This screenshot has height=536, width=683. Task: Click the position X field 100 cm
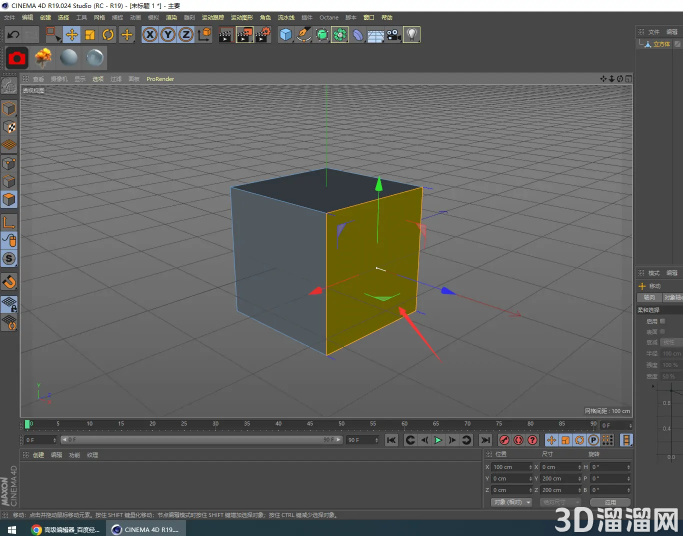coord(512,467)
